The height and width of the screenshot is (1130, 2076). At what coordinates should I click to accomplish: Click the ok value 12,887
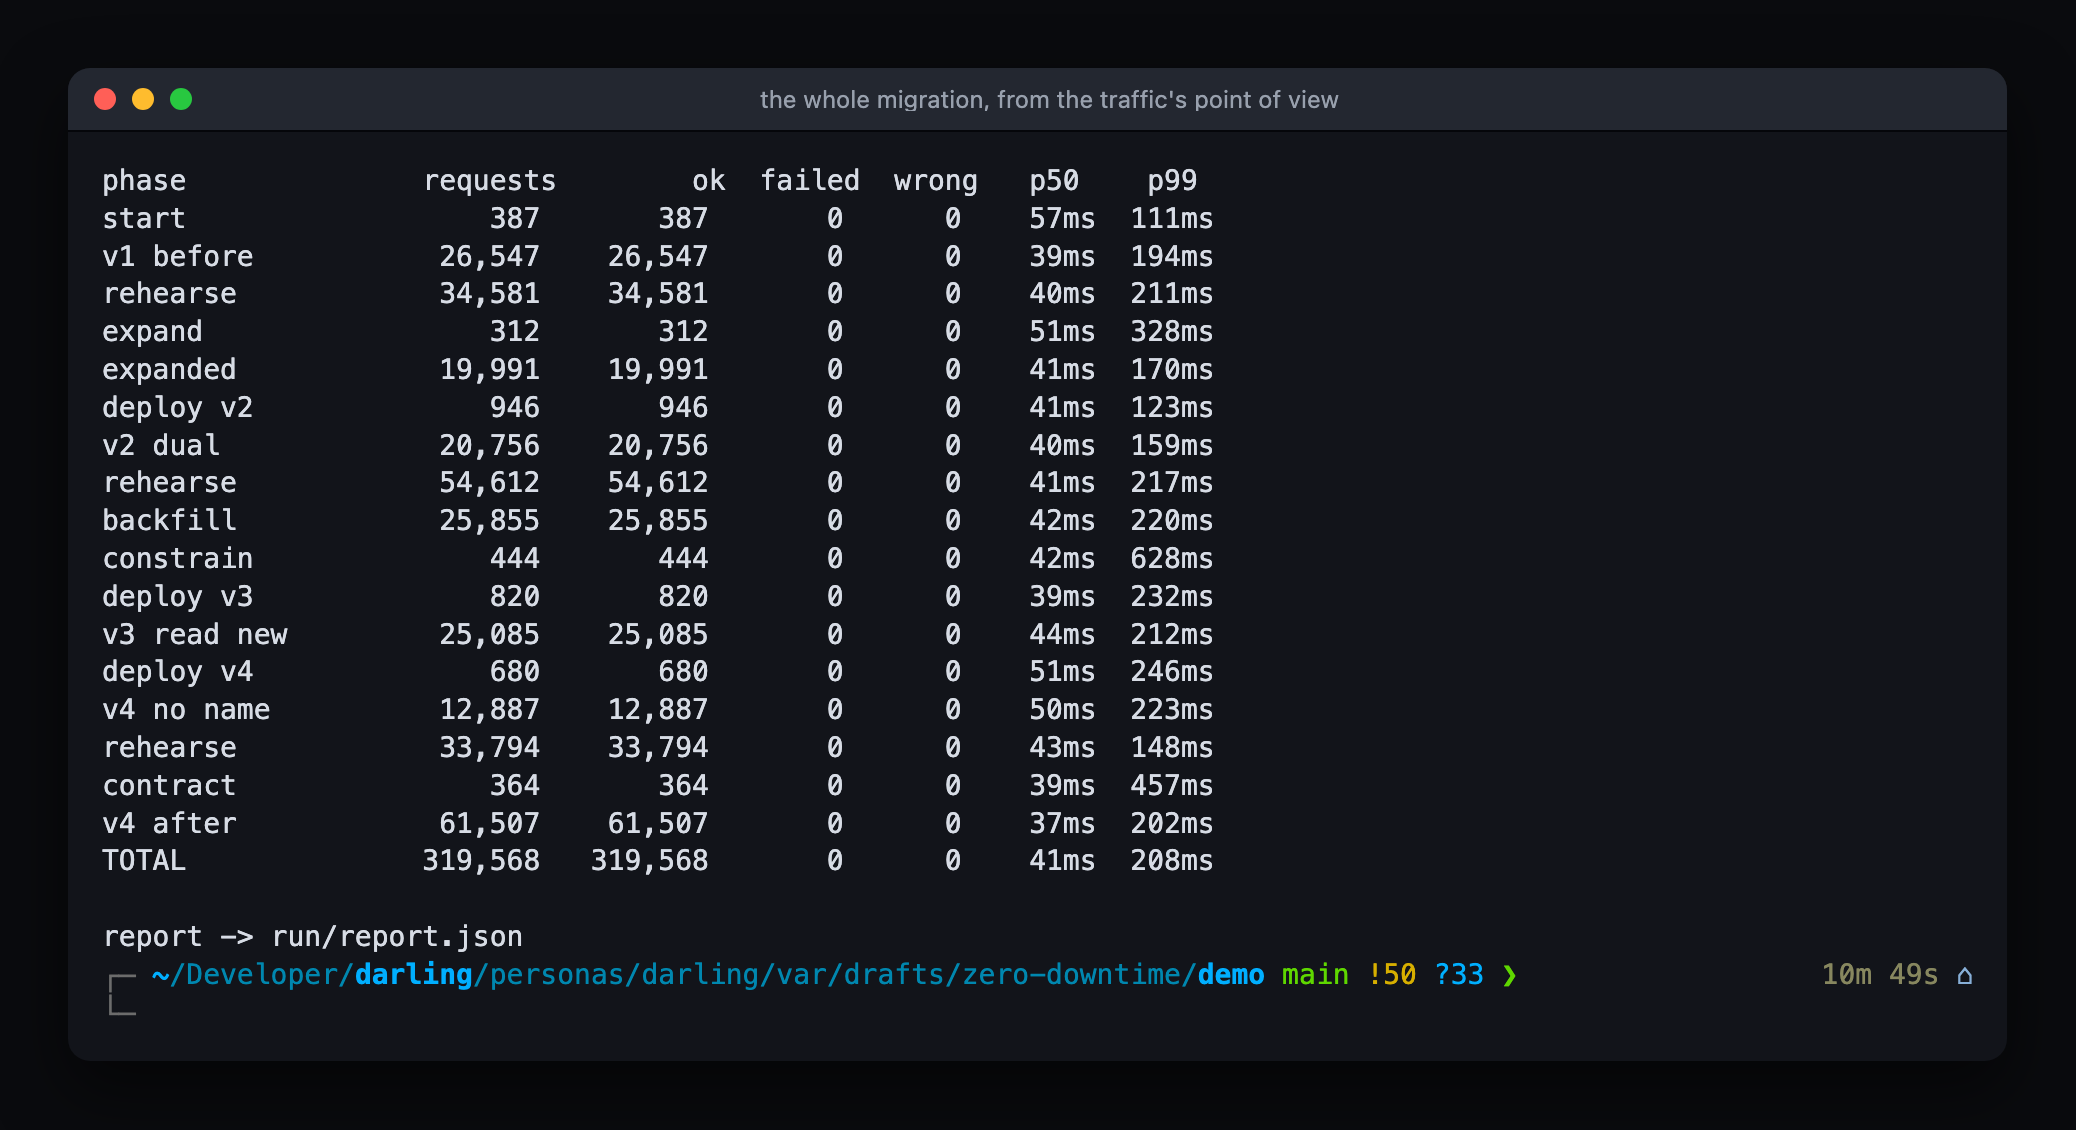(x=658, y=710)
